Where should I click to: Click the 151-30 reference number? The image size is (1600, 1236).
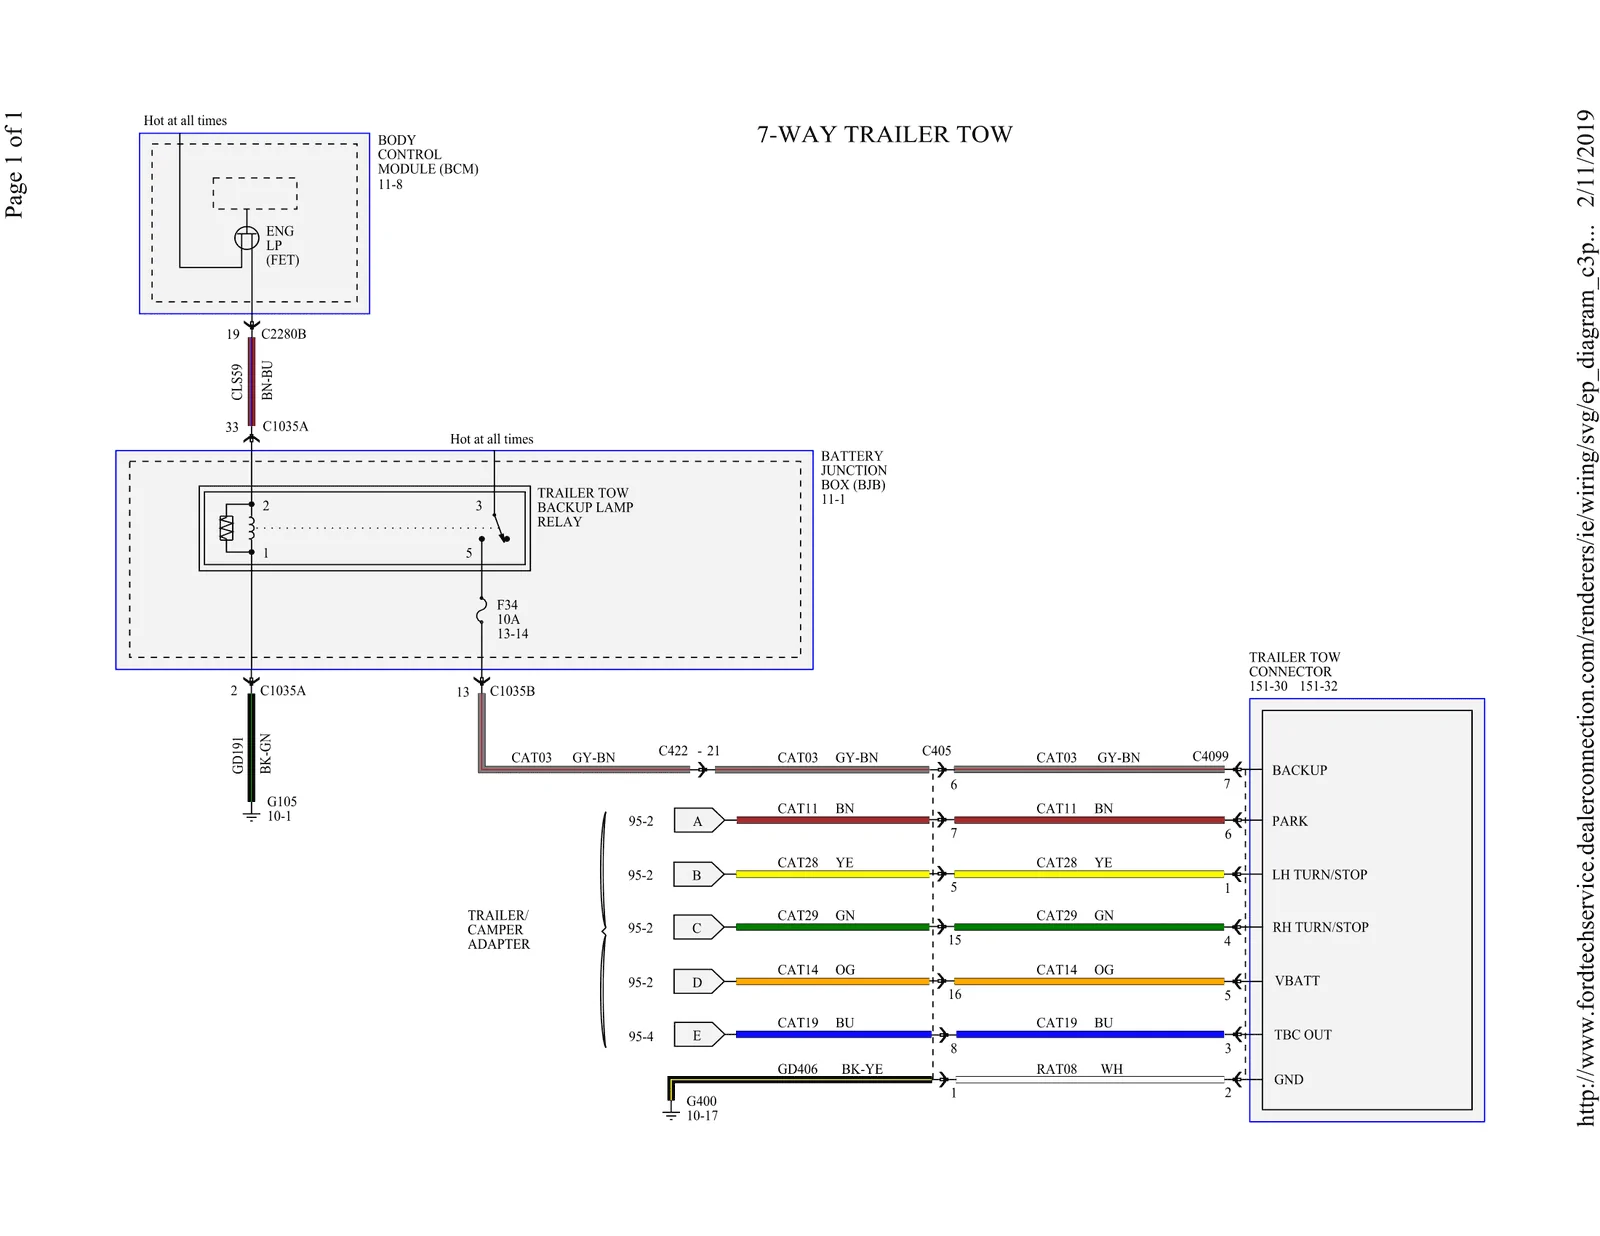pos(1268,687)
